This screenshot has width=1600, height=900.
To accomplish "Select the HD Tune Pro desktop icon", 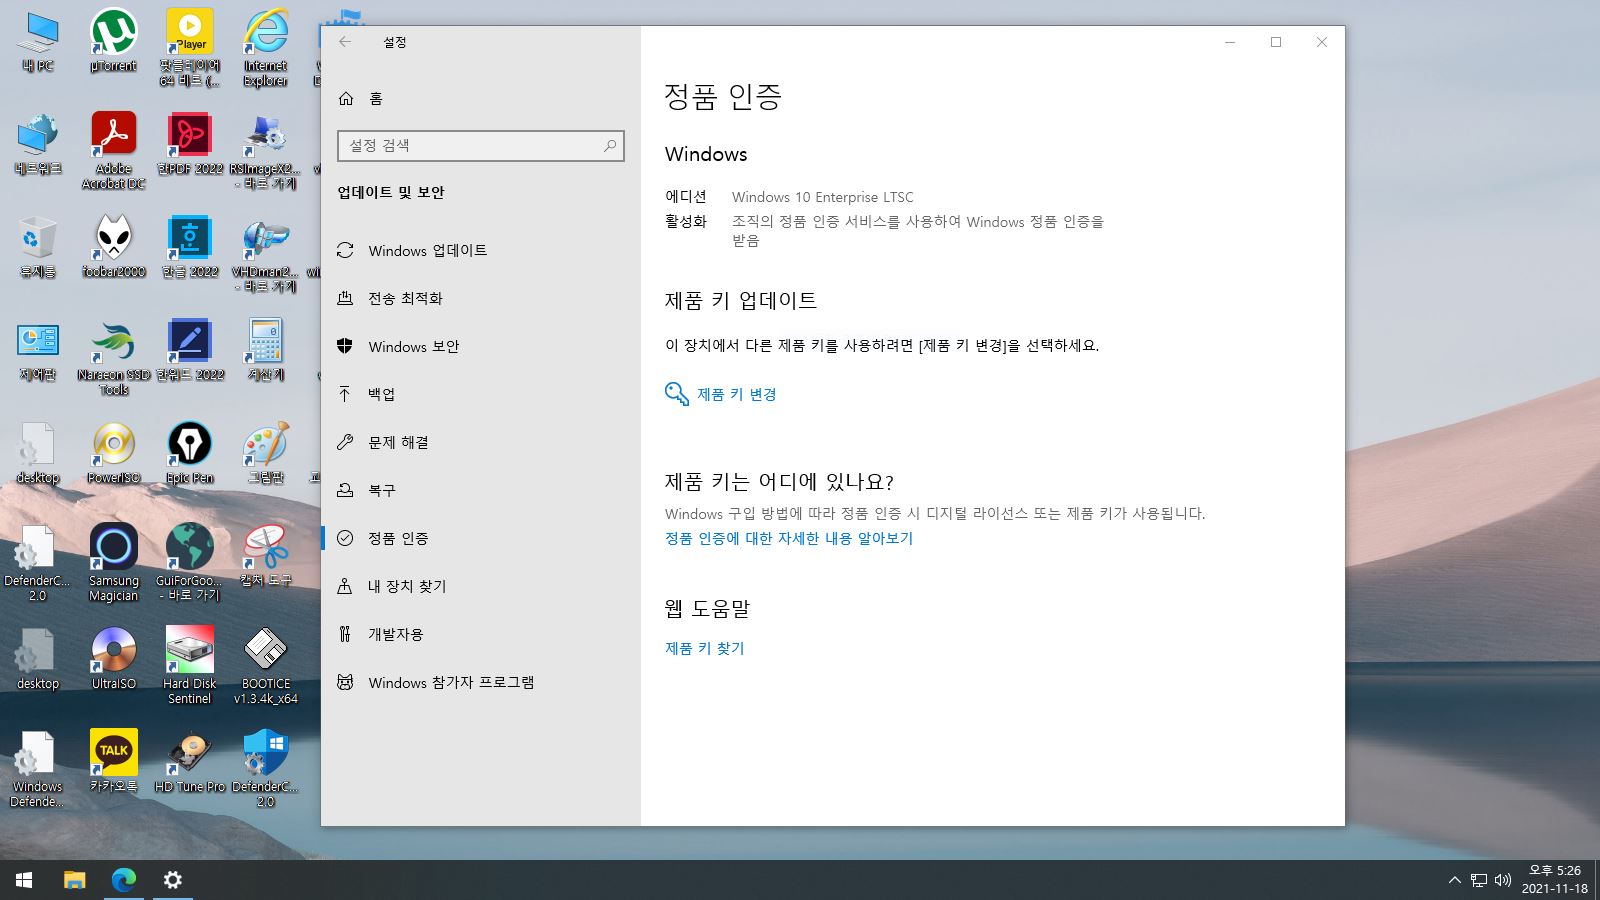I will (x=190, y=763).
